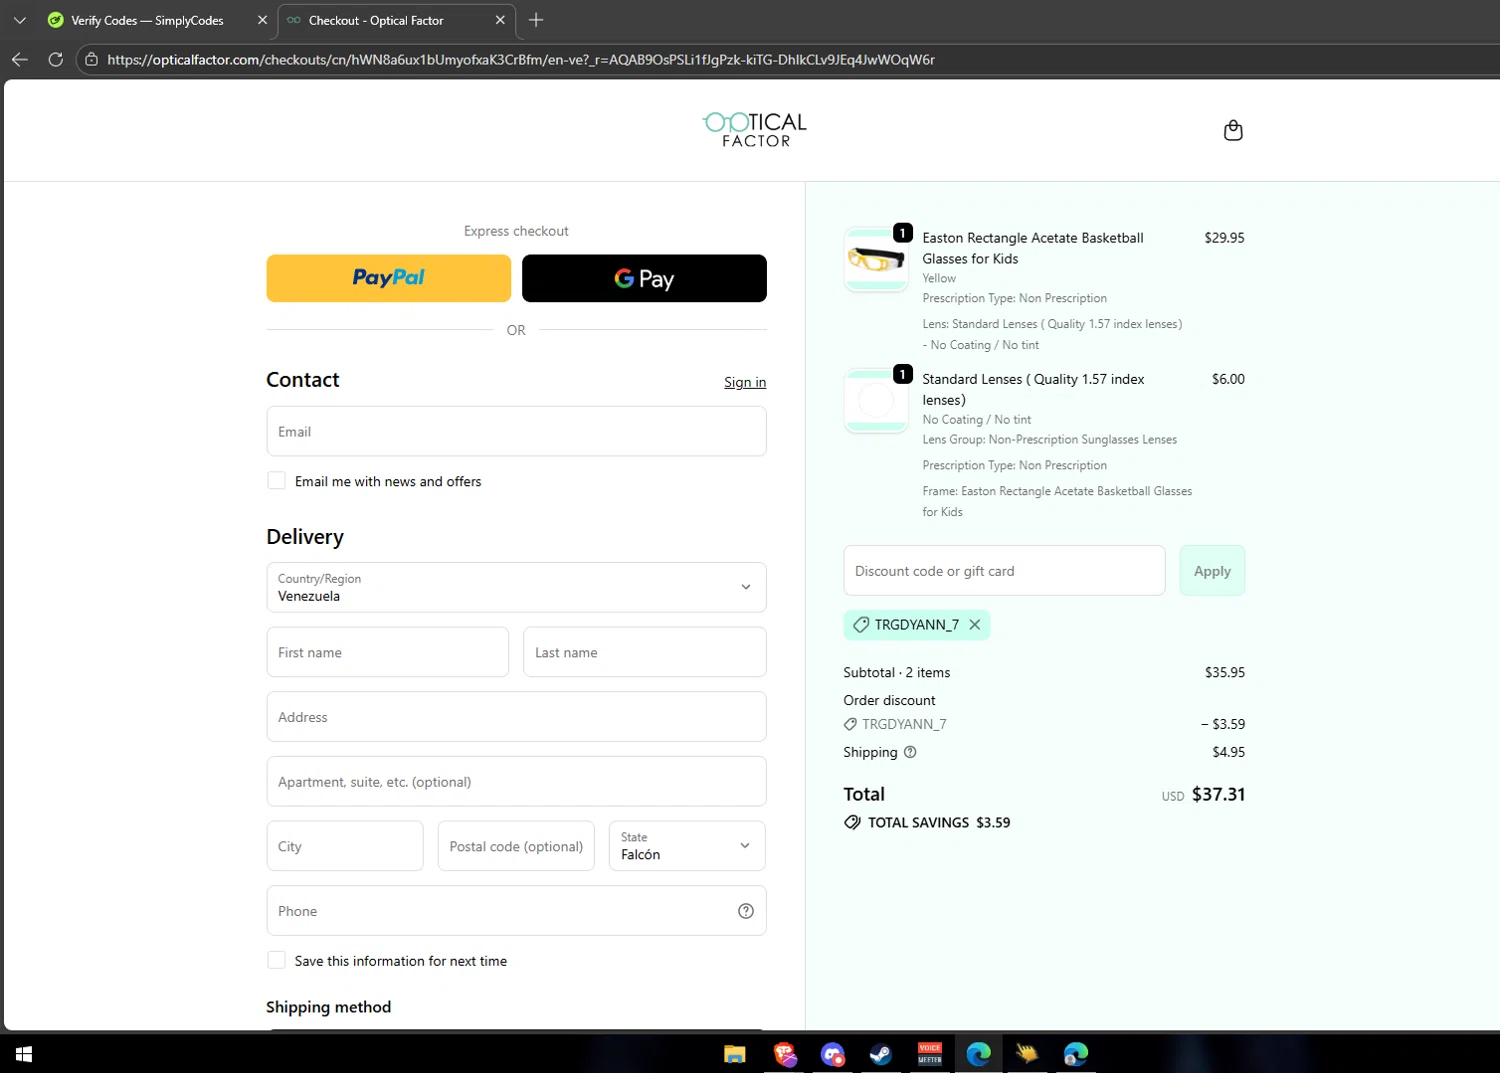Expand the Country/Region dropdown
The image size is (1500, 1073).
(x=516, y=587)
